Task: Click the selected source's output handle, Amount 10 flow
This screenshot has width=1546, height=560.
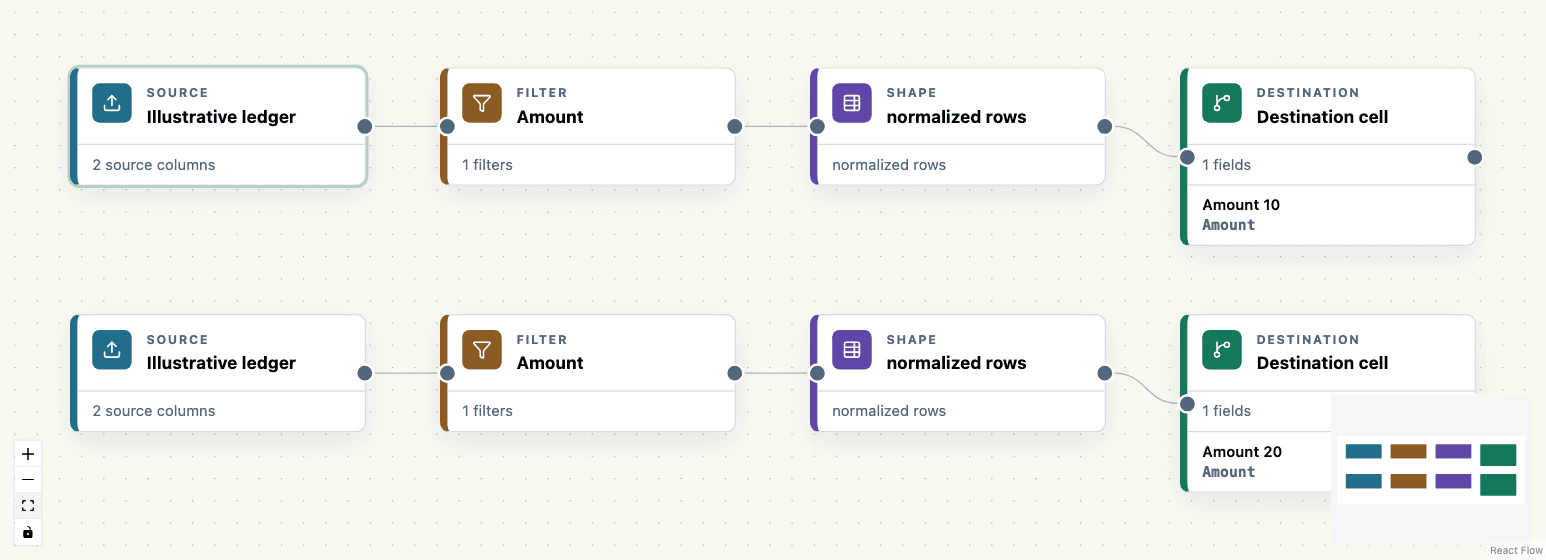Action: coord(365,126)
